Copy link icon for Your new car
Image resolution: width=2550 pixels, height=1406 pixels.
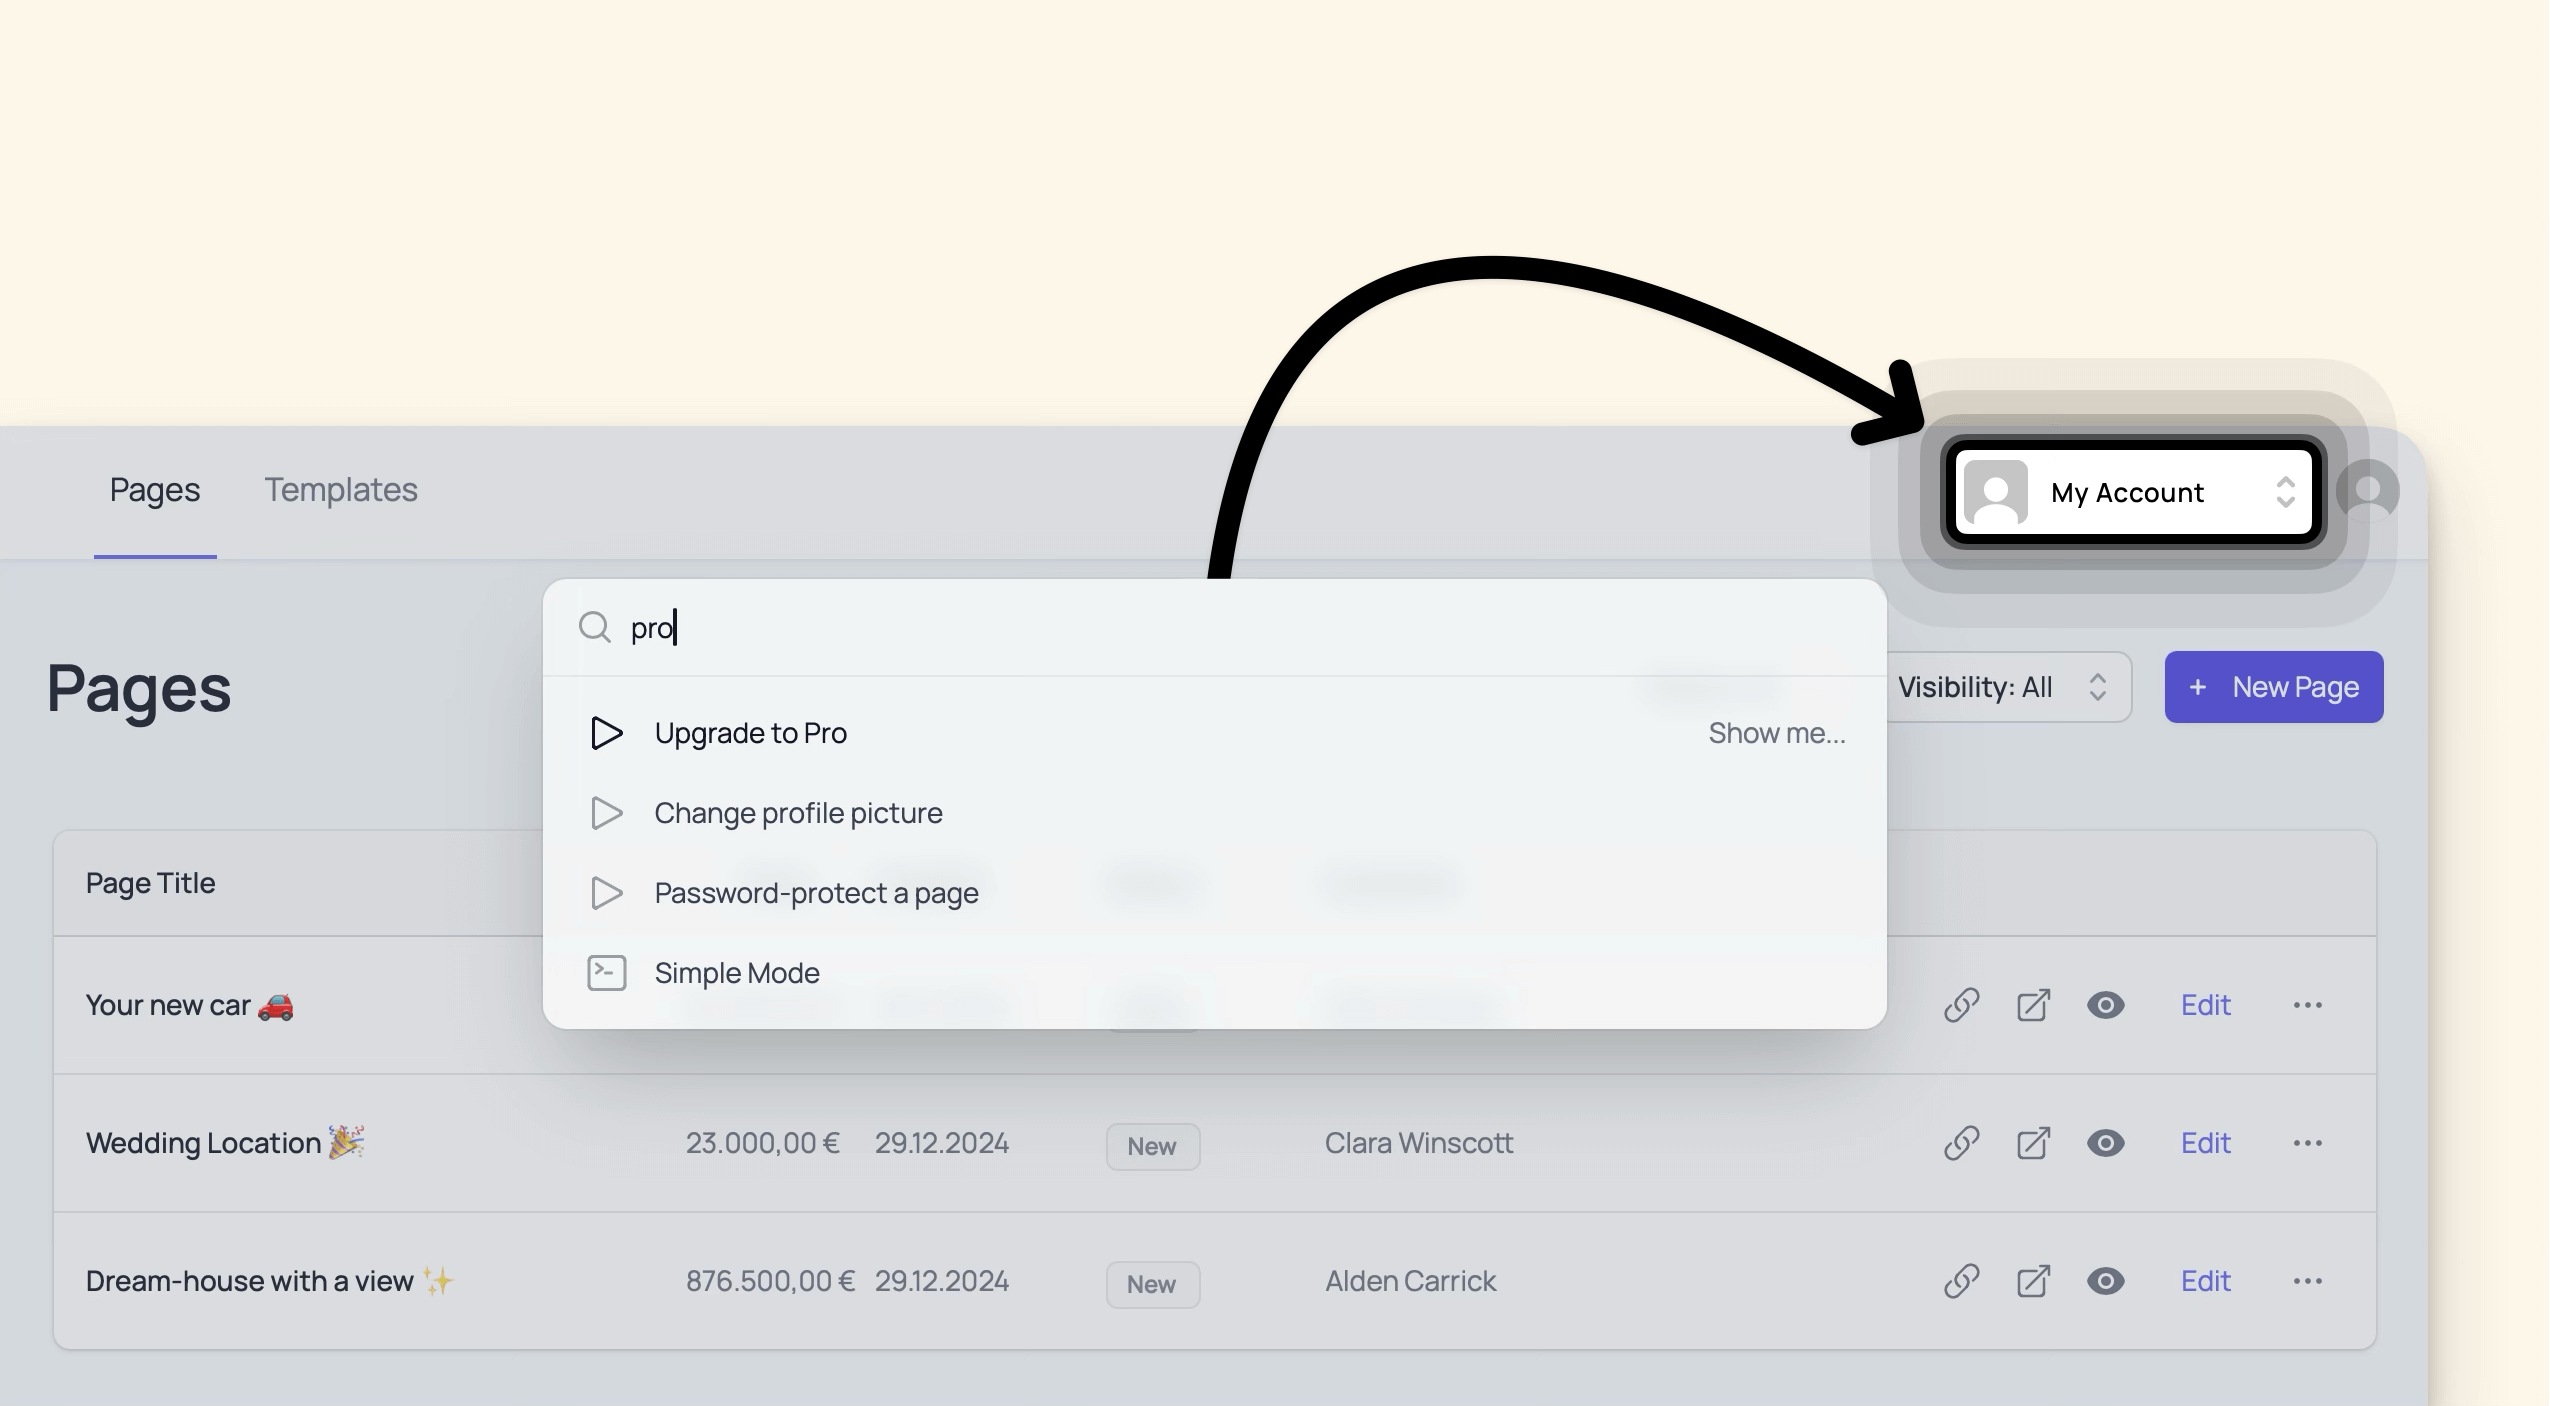click(1961, 1005)
